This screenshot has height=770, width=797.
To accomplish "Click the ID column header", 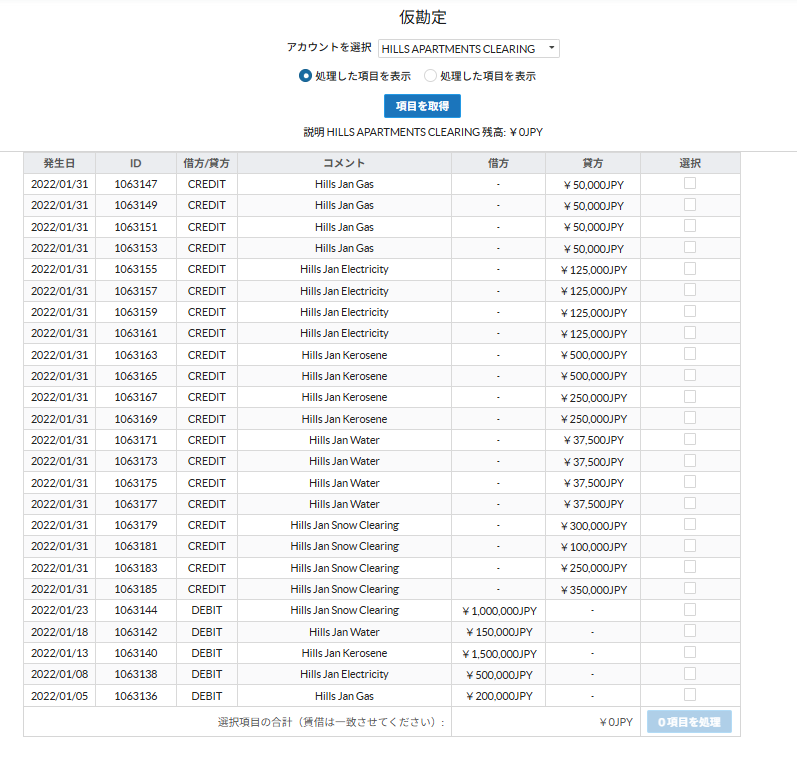I will (x=136, y=163).
